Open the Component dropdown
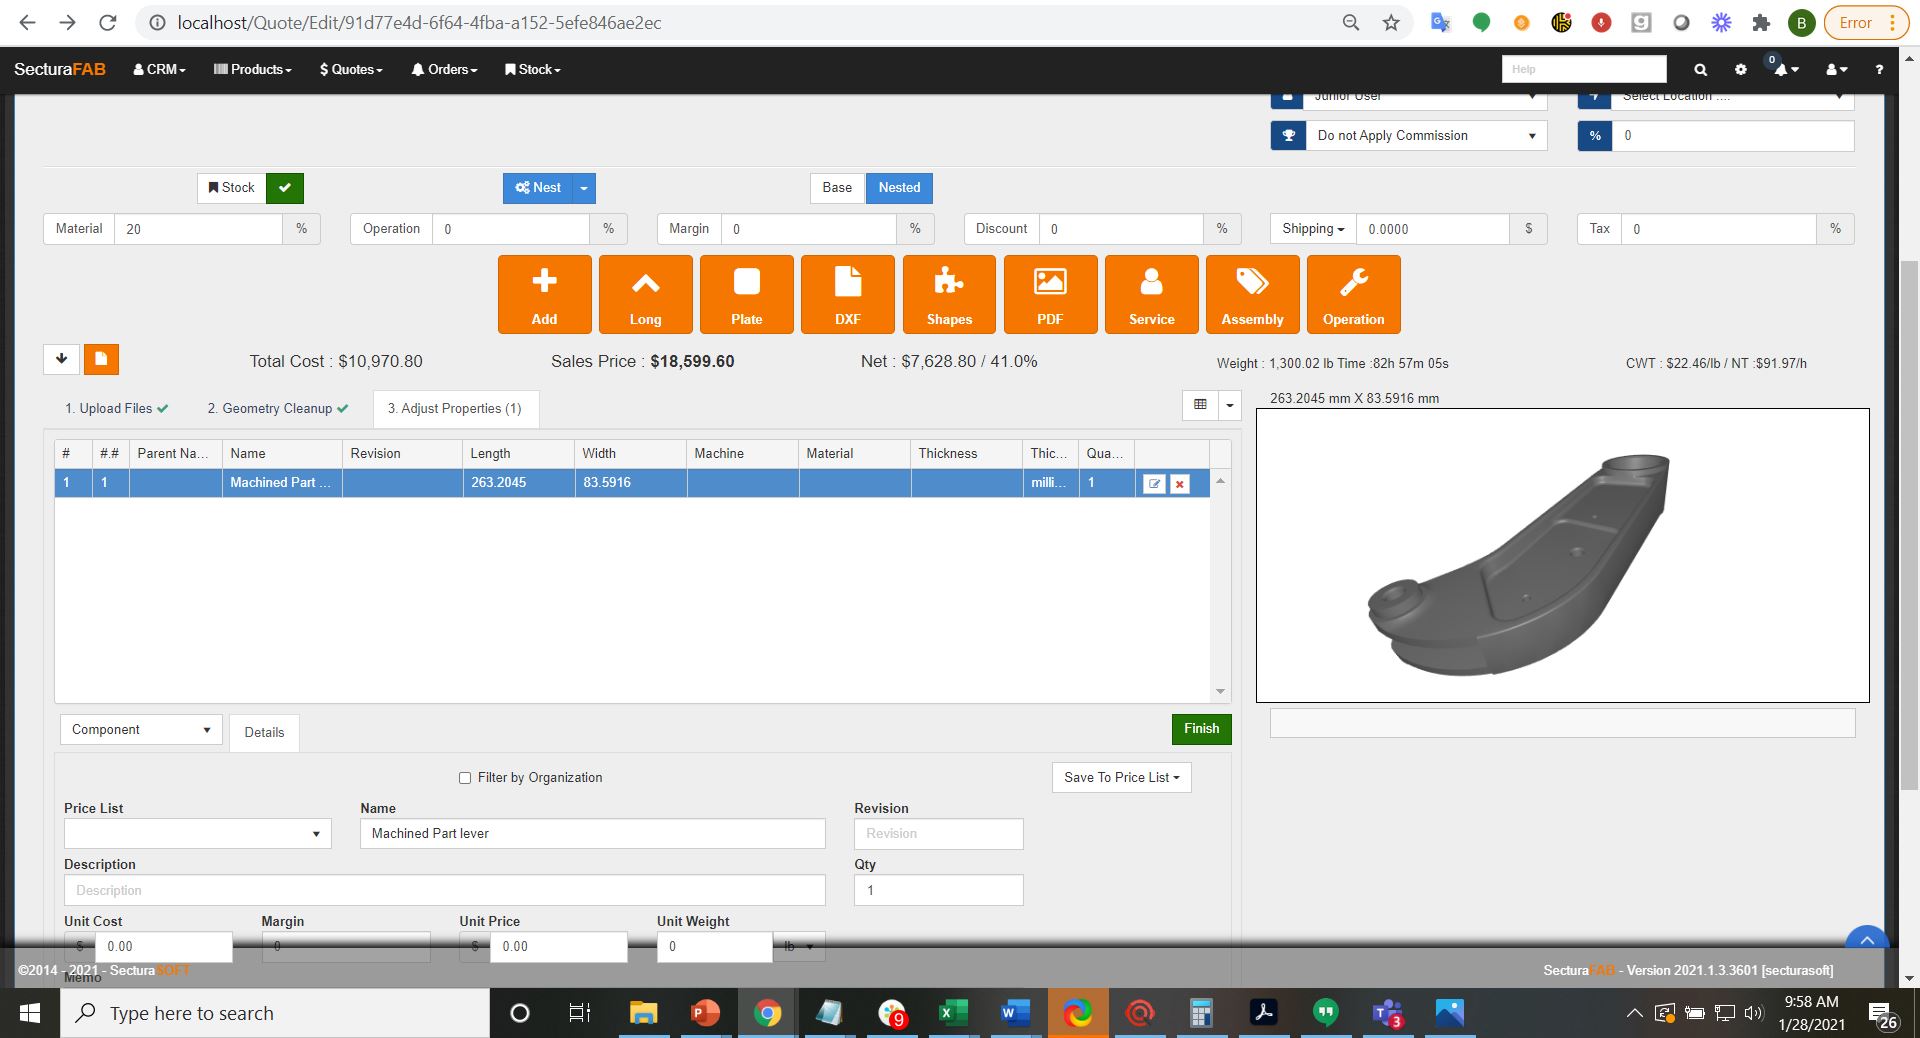The width and height of the screenshot is (1920, 1038). (140, 729)
